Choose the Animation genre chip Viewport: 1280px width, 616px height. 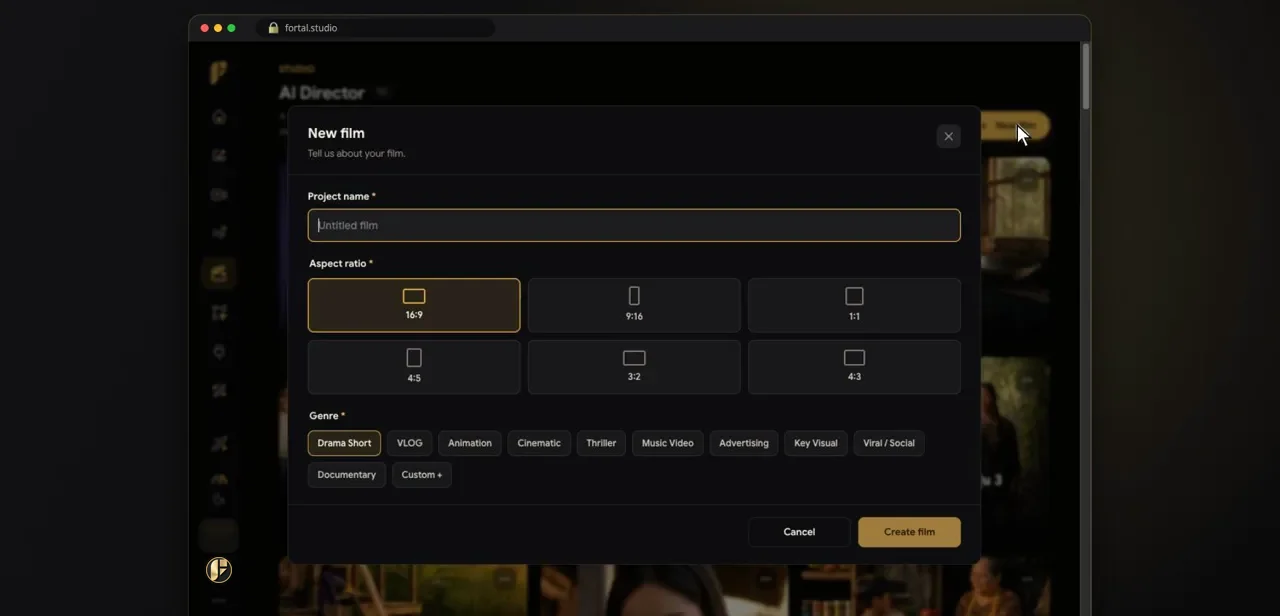470,443
